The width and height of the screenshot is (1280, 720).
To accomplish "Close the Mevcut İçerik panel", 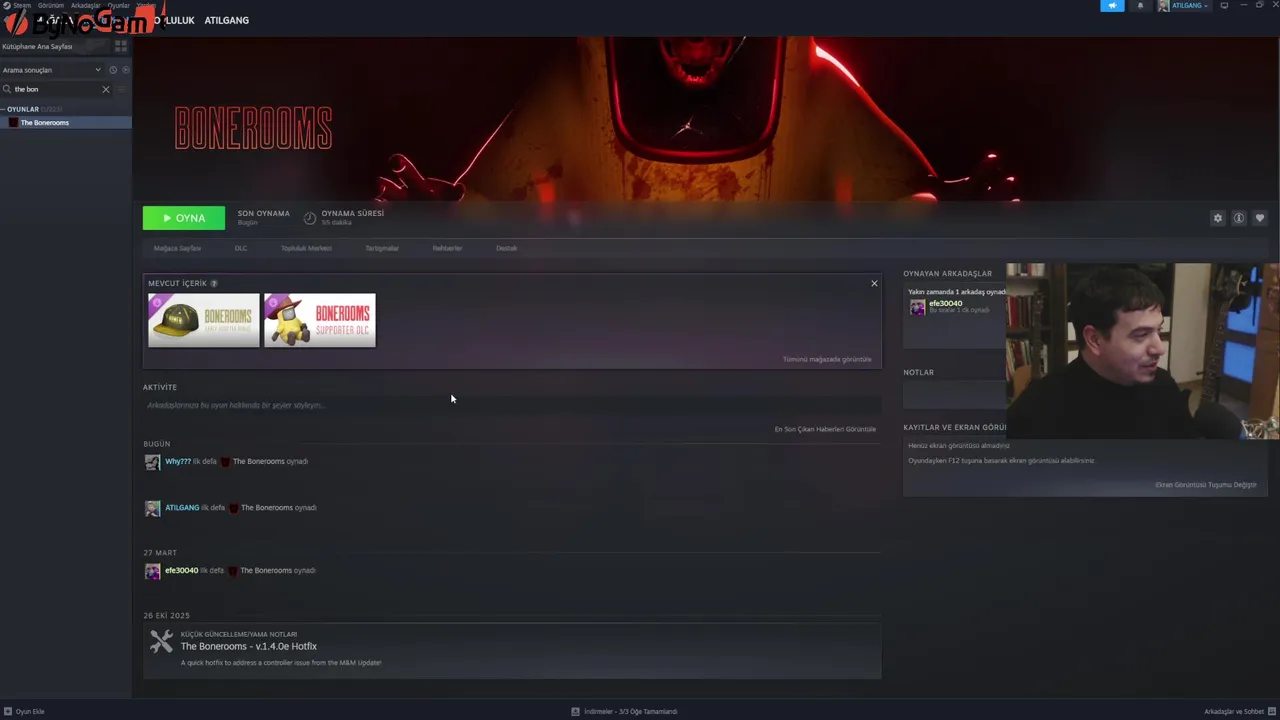I will click(874, 283).
